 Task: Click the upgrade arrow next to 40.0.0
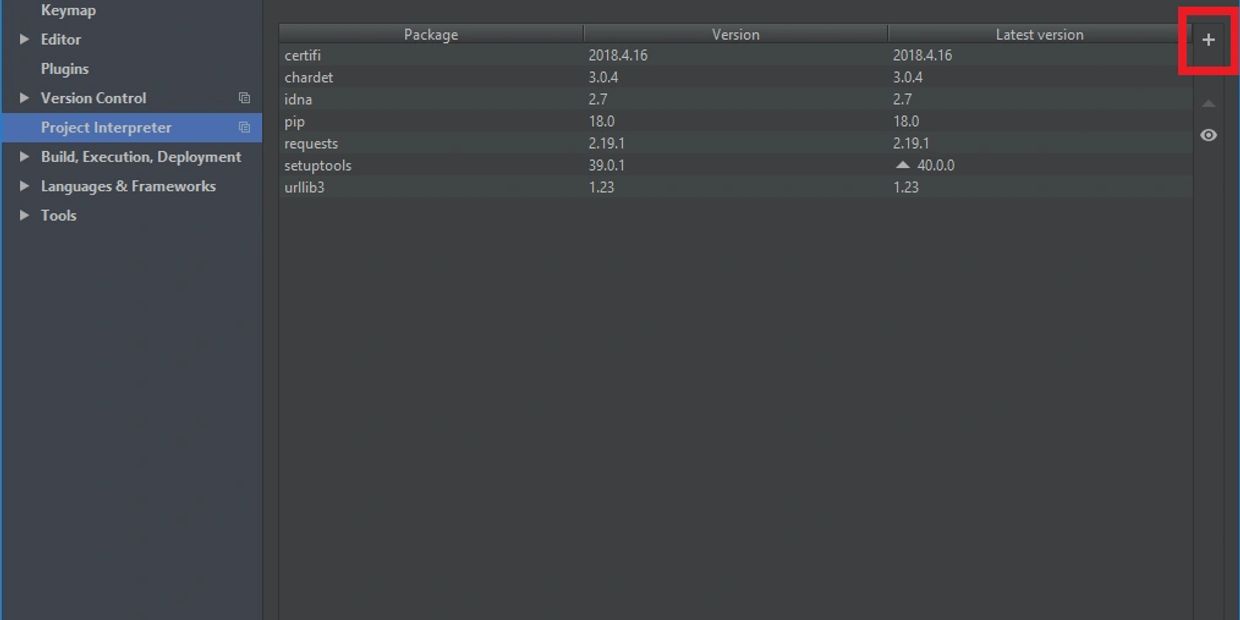click(903, 165)
